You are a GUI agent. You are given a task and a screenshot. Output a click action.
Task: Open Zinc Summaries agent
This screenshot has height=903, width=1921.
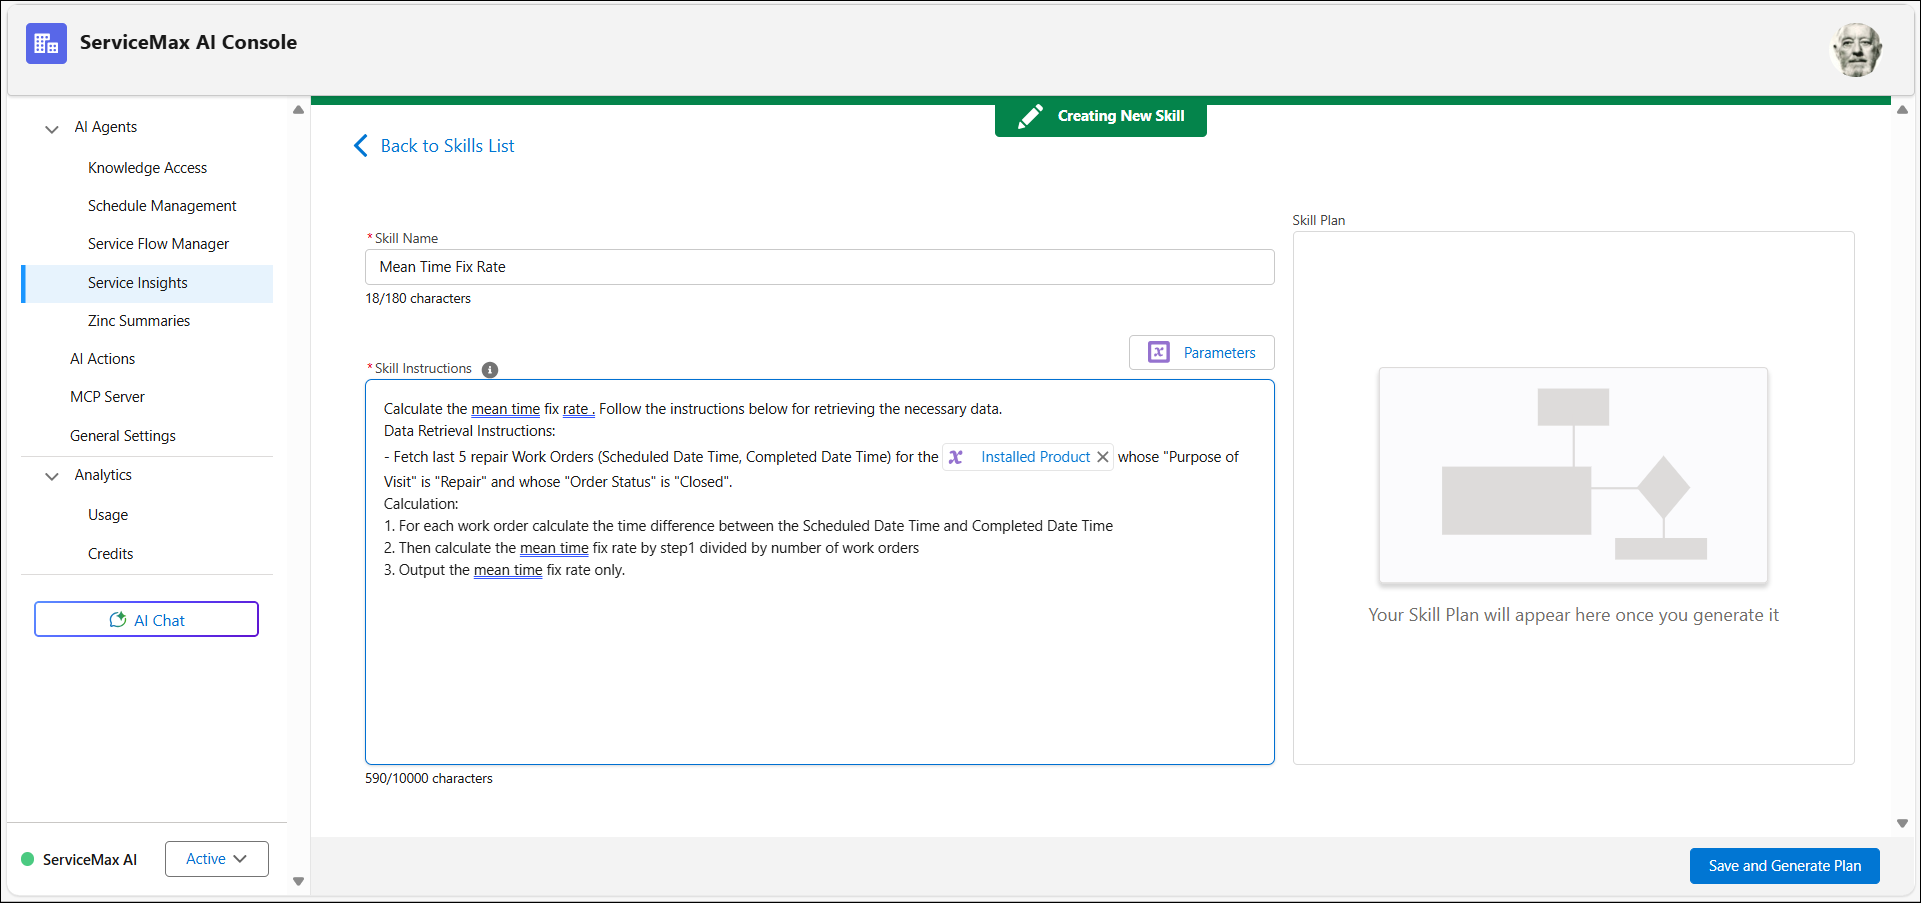point(139,321)
